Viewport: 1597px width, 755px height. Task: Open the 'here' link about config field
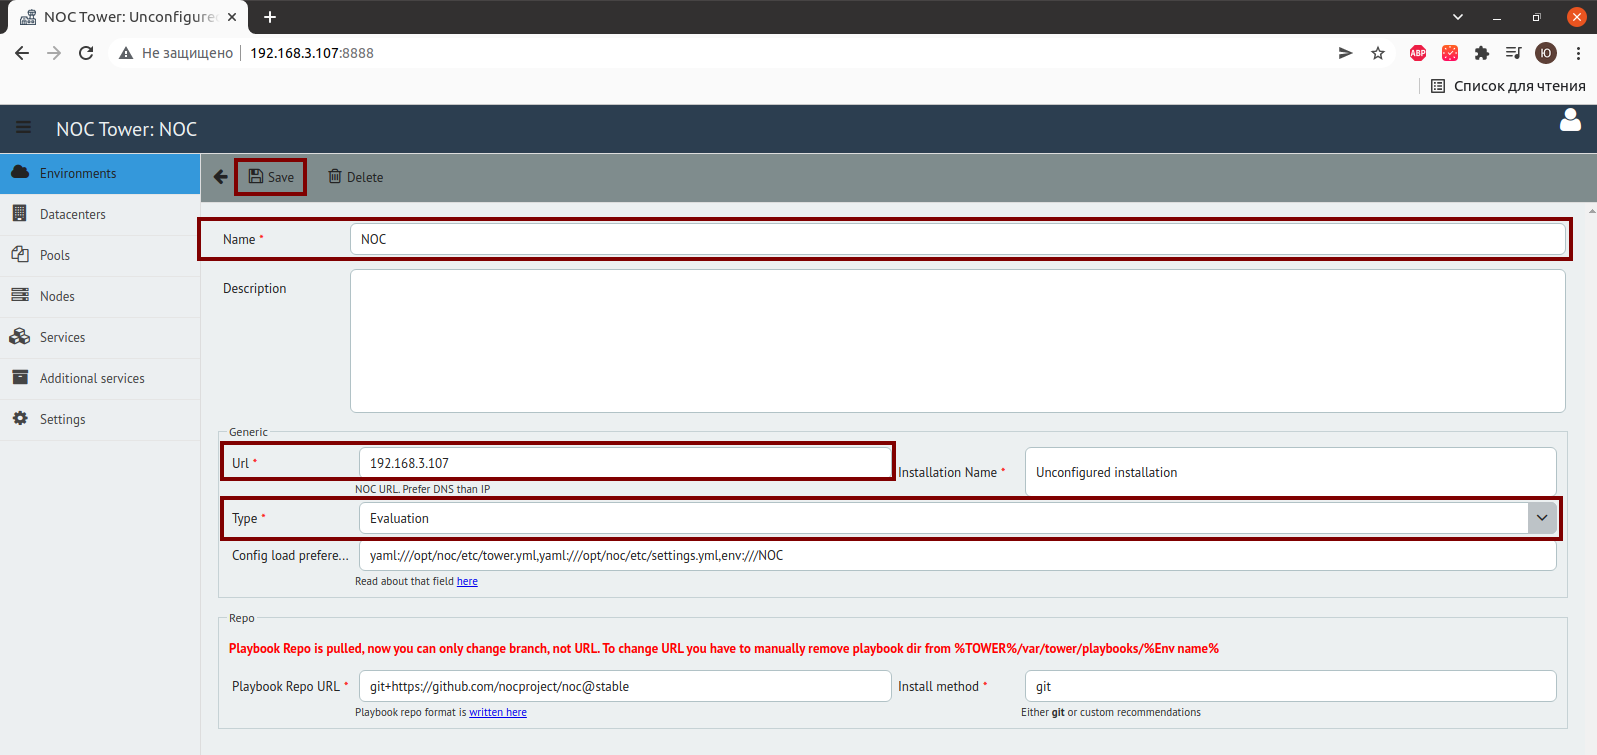[467, 581]
